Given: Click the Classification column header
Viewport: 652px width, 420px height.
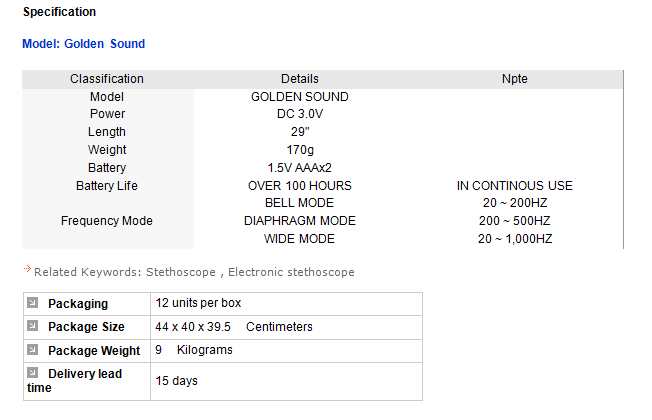Looking at the screenshot, I should [x=107, y=79].
